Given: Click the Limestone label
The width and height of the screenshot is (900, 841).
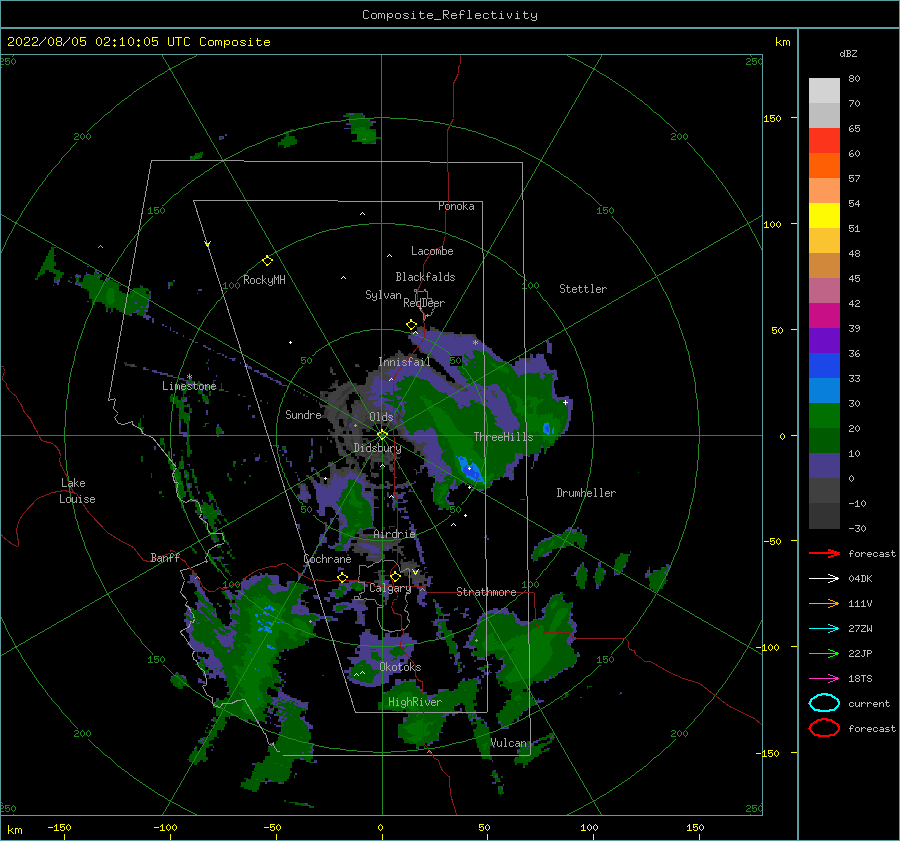Looking at the screenshot, I should click(189, 386).
